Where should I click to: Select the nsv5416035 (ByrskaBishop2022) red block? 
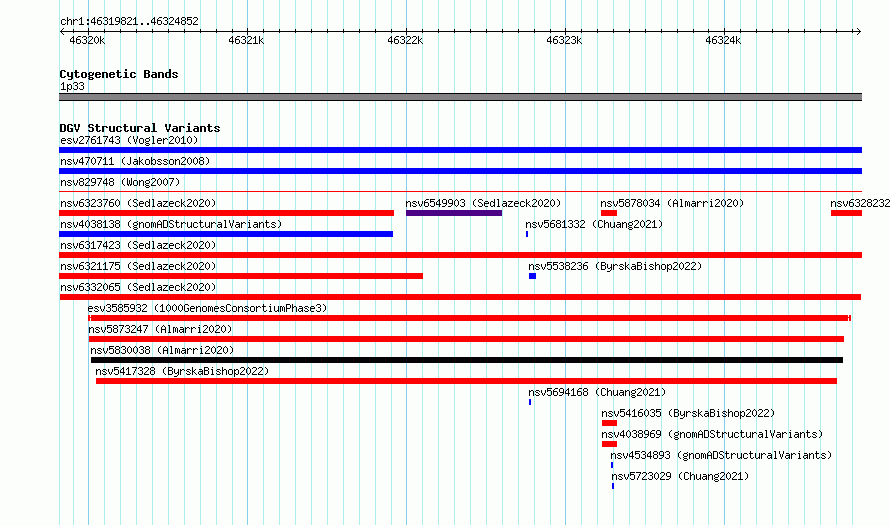tap(610, 423)
